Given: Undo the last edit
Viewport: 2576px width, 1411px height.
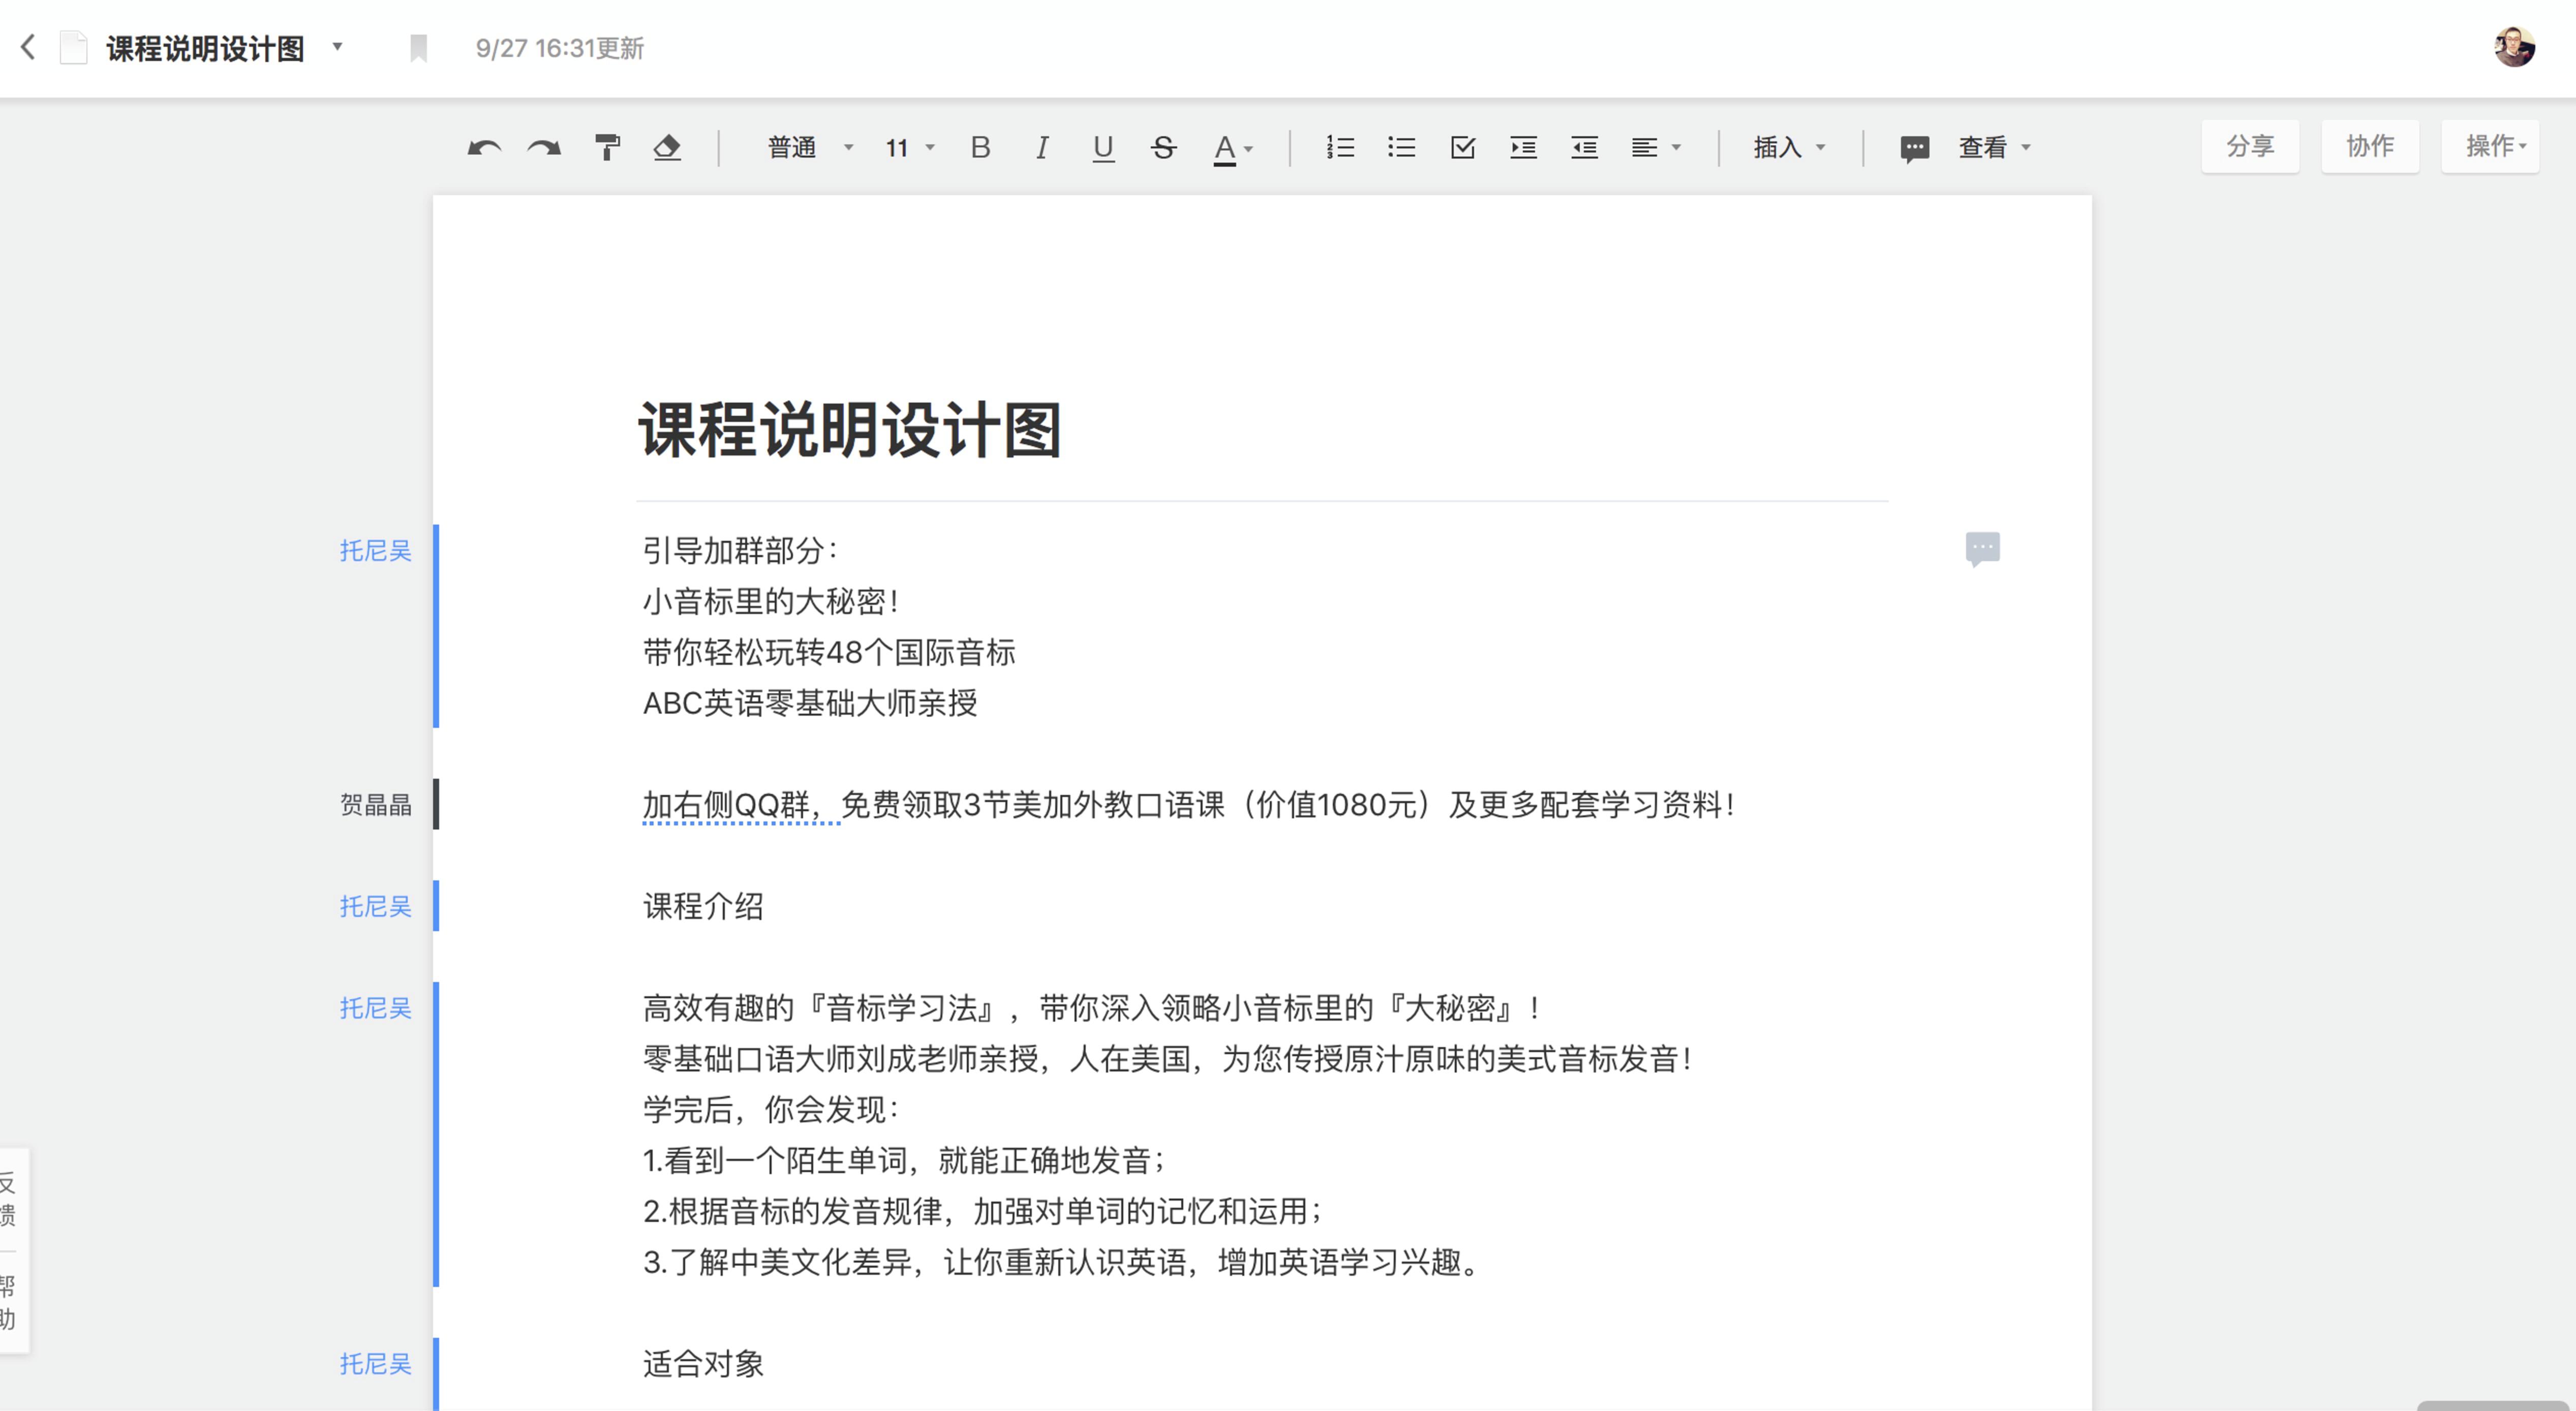Looking at the screenshot, I should click(x=484, y=148).
